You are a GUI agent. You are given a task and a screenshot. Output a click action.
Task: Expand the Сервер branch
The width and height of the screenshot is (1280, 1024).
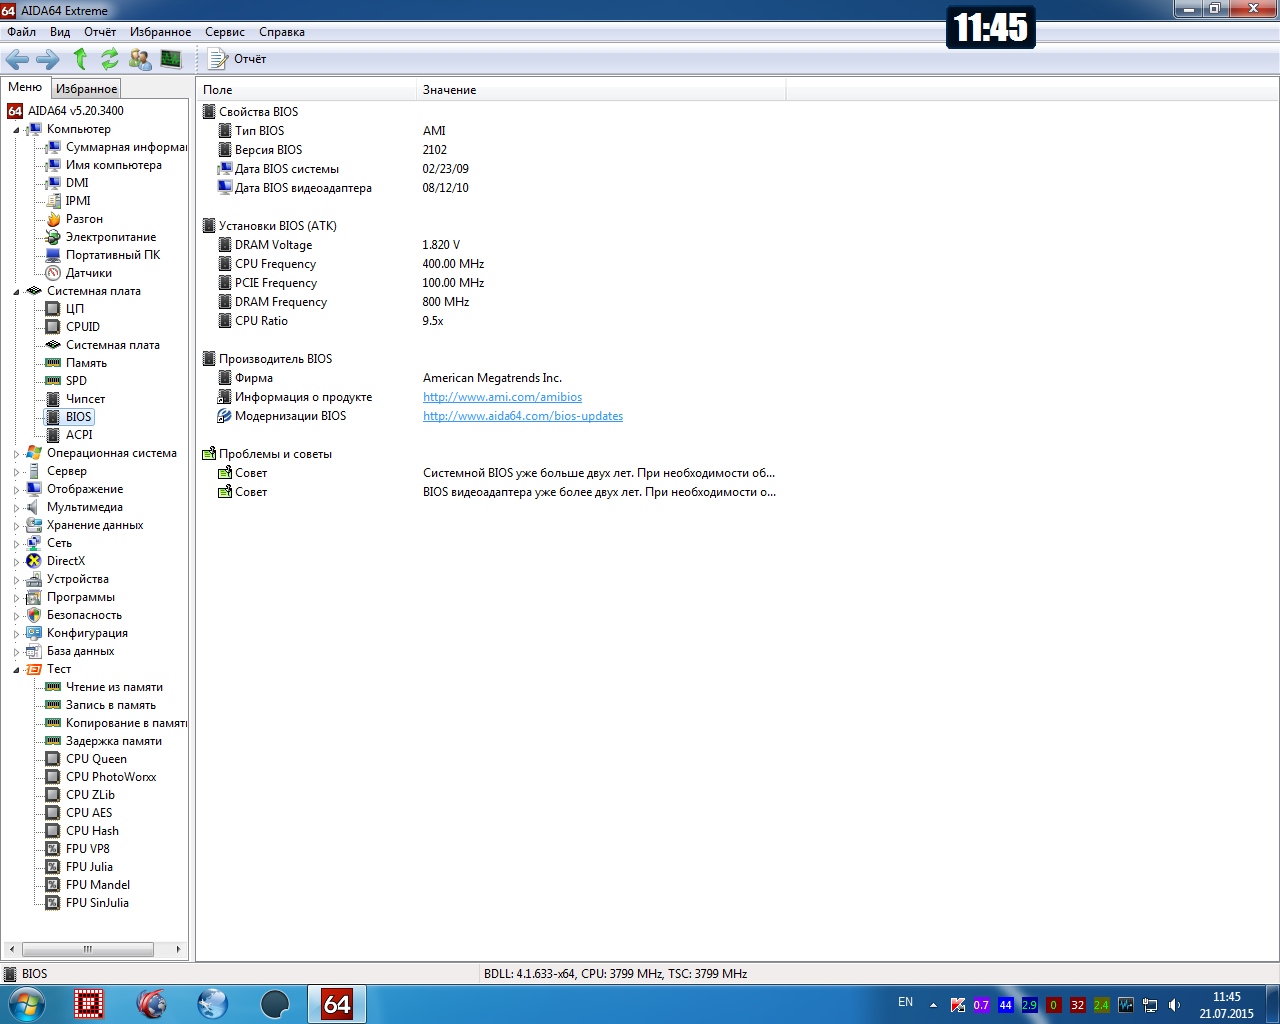point(16,472)
